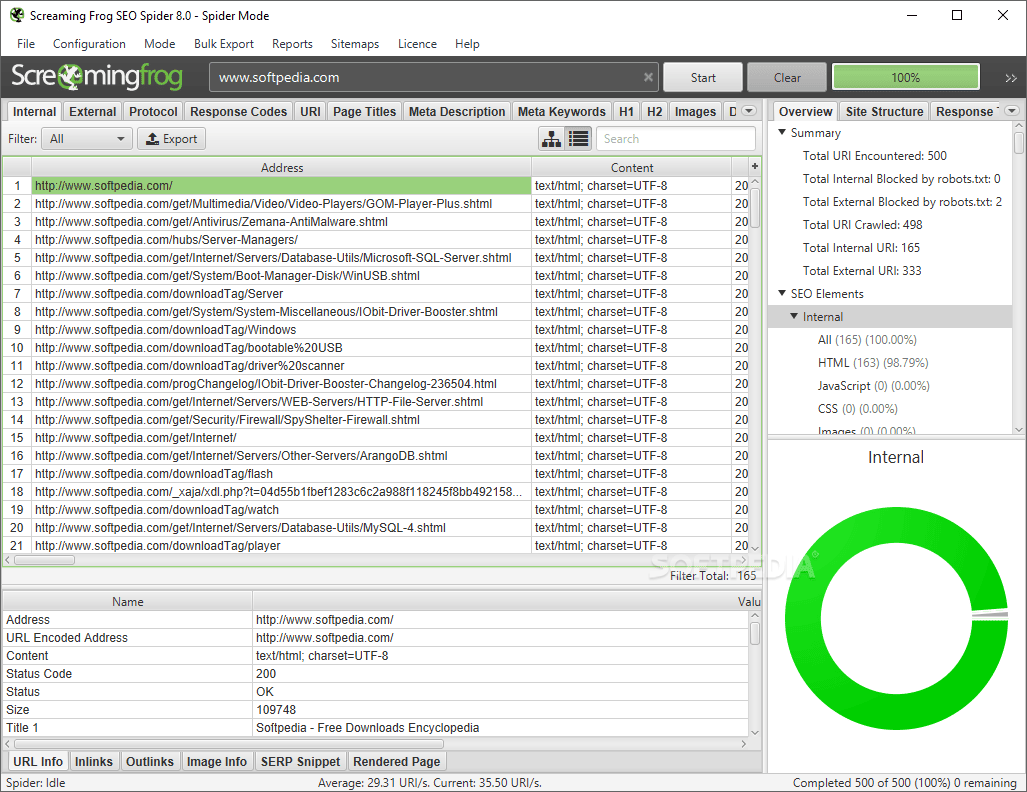
Task: Click the Search input field
Action: tap(676, 139)
